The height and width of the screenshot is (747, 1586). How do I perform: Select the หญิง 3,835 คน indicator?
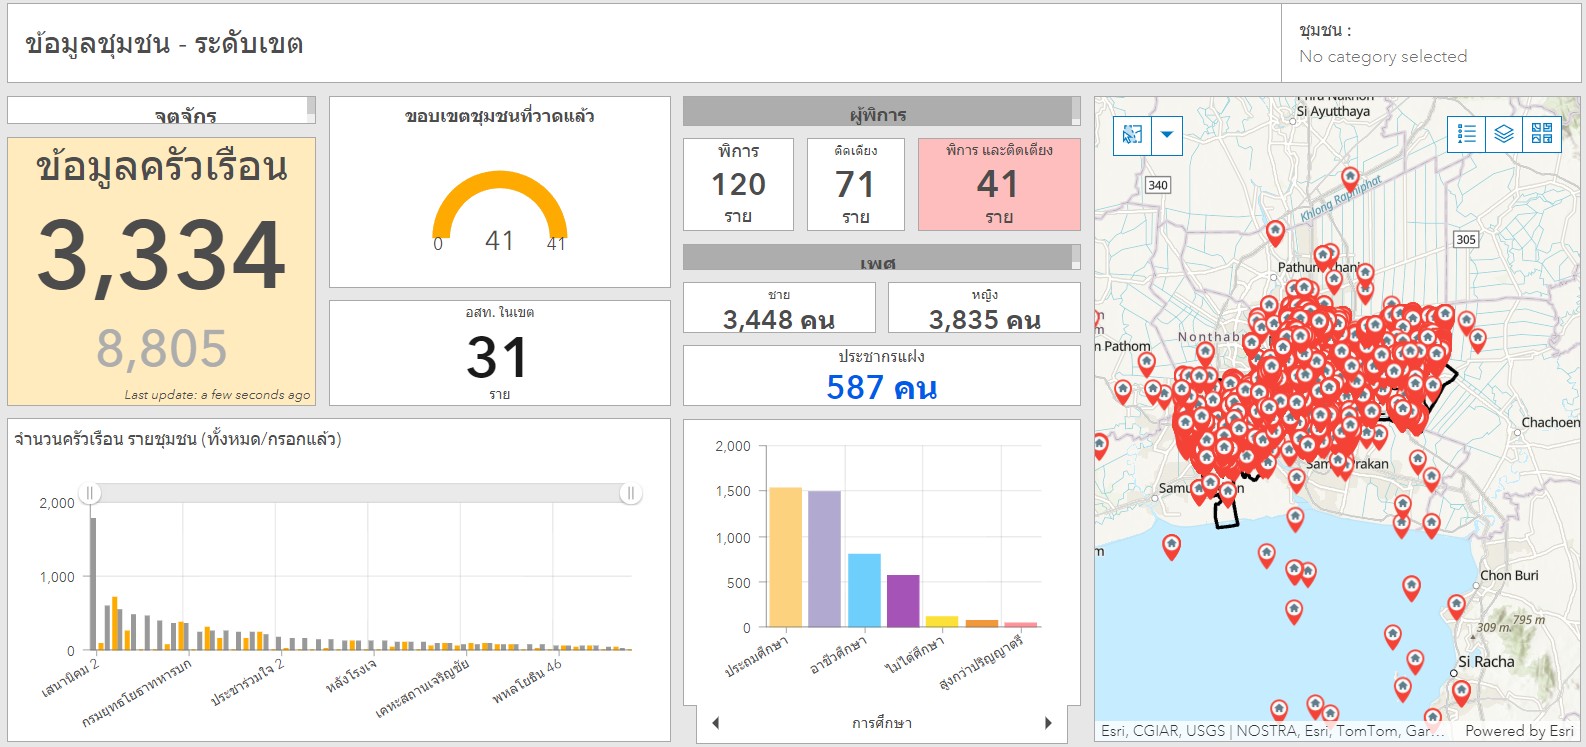984,308
